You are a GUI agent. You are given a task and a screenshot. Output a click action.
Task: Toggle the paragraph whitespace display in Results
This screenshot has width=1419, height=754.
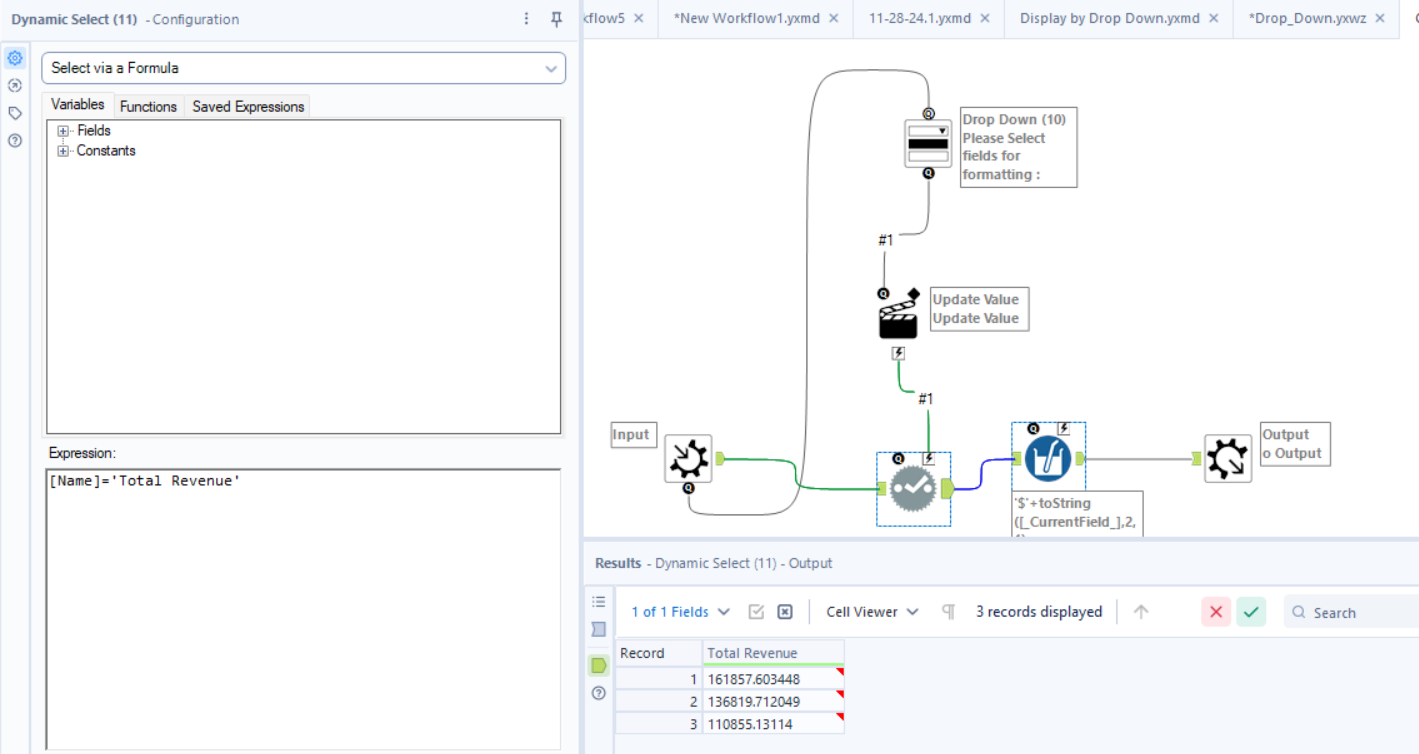coord(946,611)
